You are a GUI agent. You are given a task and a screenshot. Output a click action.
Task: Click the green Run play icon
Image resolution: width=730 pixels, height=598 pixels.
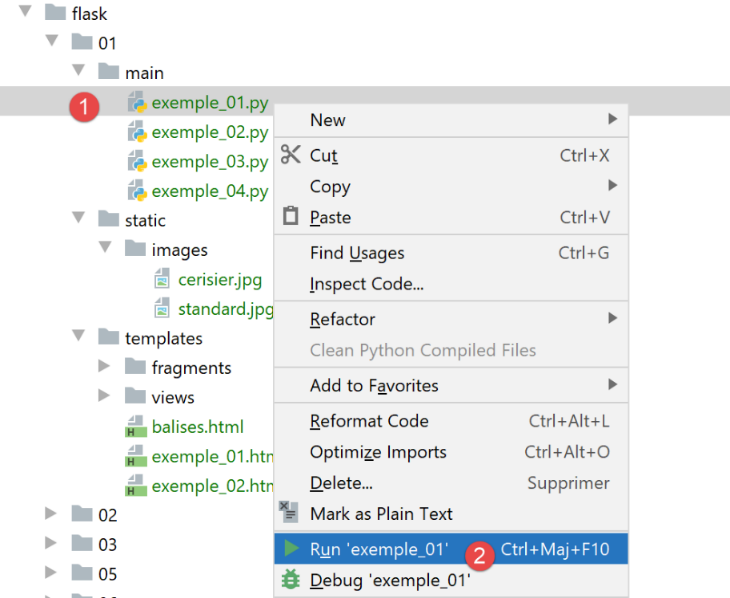tap(291, 548)
